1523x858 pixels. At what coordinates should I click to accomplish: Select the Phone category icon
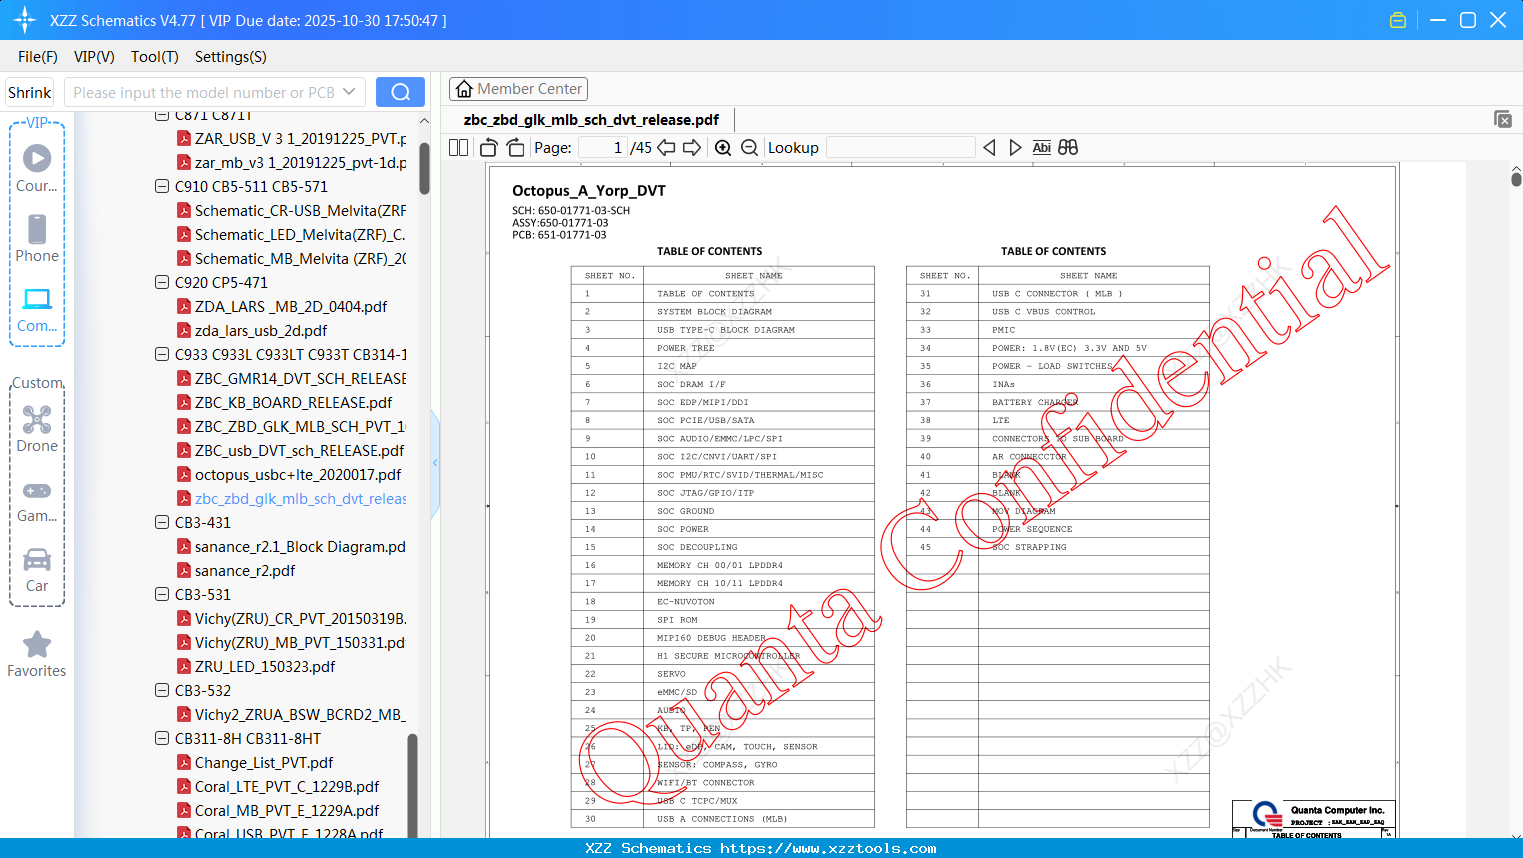[37, 238]
